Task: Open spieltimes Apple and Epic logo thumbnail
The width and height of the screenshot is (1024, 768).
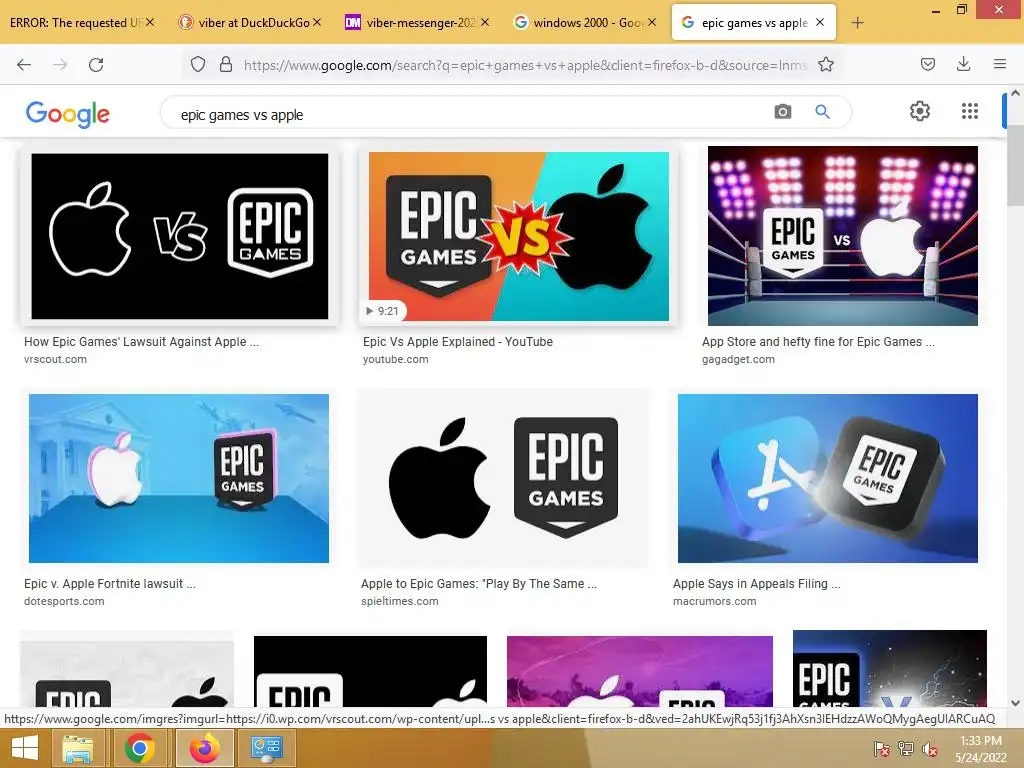Action: tap(503, 478)
